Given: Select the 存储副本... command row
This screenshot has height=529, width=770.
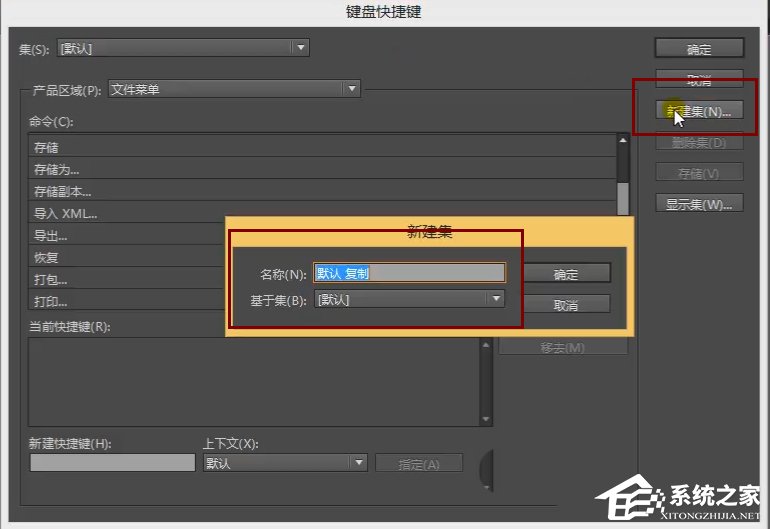Looking at the screenshot, I should 323,191.
